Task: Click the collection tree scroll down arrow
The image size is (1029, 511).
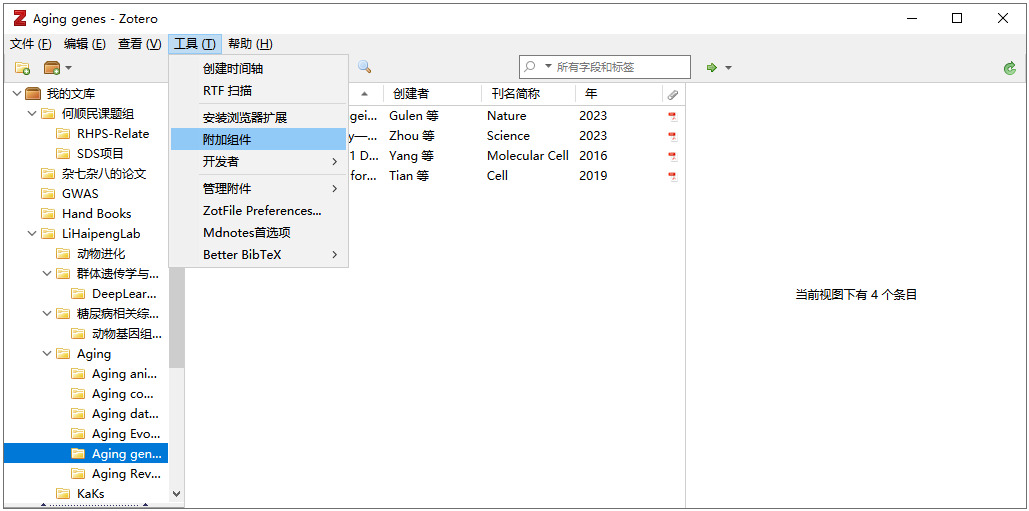Action: pos(176,493)
